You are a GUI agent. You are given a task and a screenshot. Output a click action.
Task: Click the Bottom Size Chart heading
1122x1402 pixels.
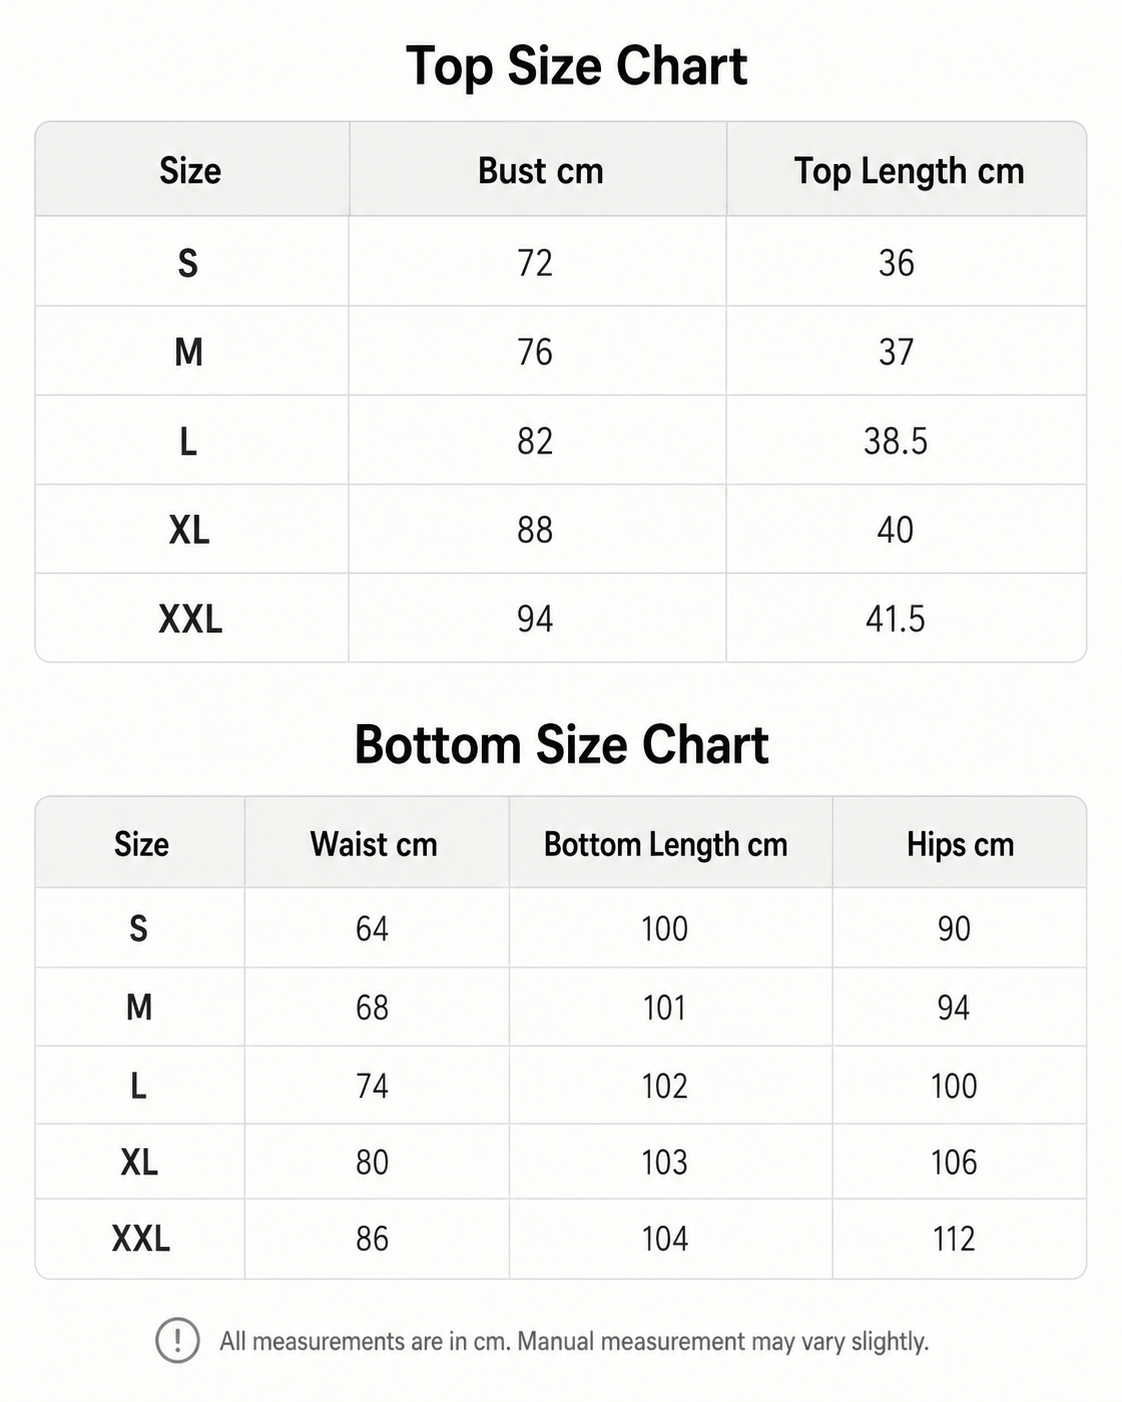(x=561, y=745)
